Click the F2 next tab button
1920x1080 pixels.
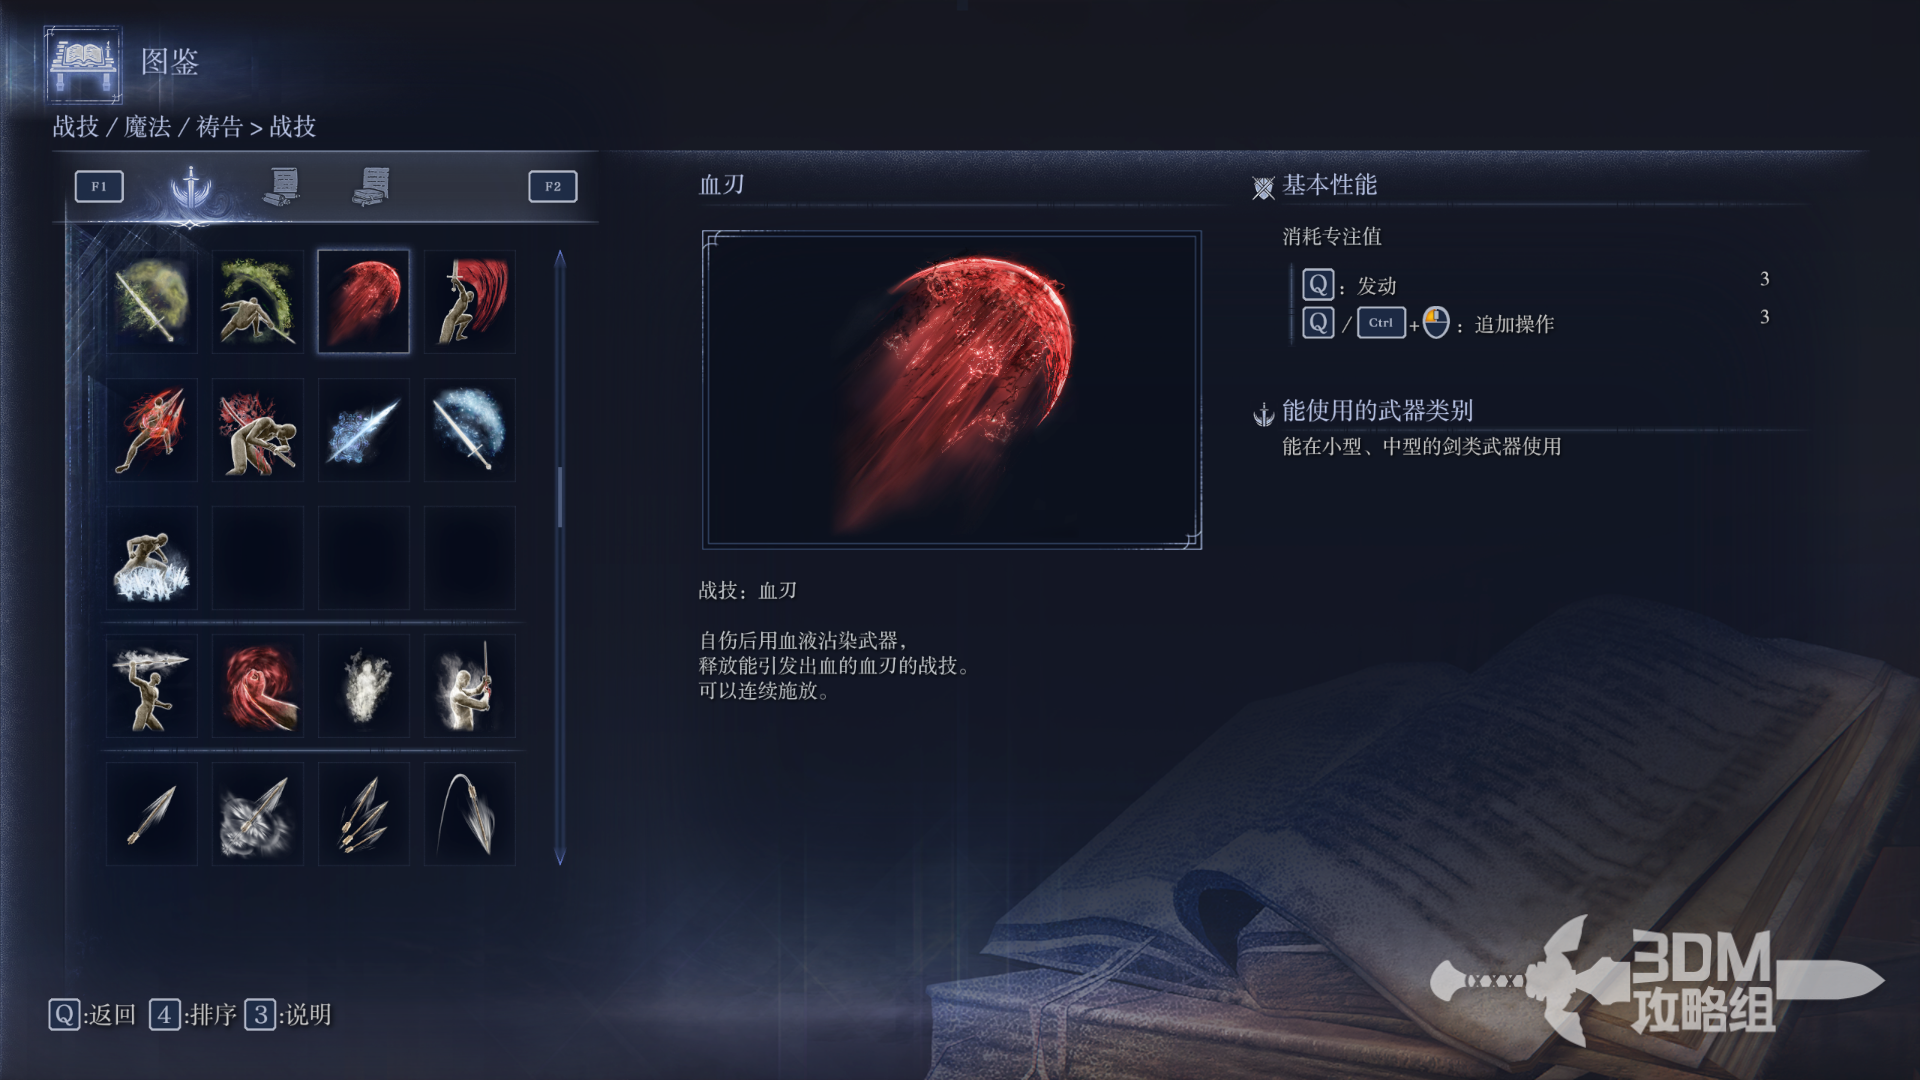[x=553, y=187]
